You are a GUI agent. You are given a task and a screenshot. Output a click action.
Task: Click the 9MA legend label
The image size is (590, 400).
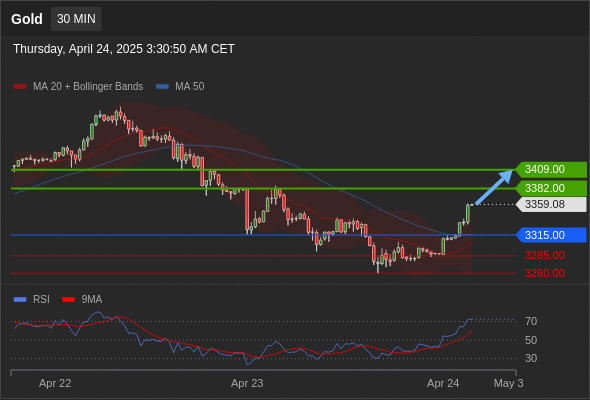(x=92, y=300)
